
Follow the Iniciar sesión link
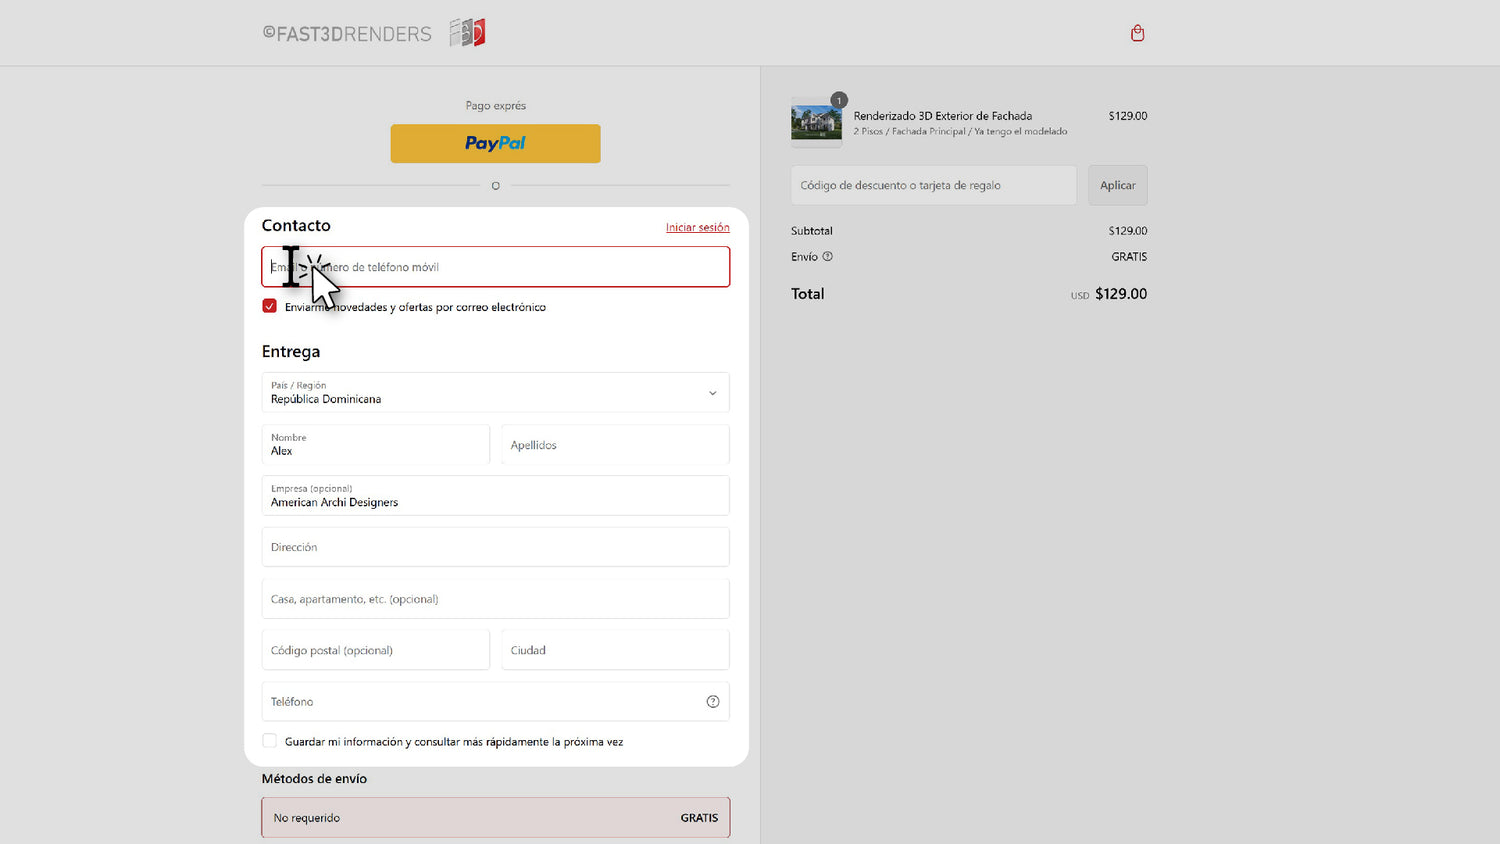click(697, 228)
